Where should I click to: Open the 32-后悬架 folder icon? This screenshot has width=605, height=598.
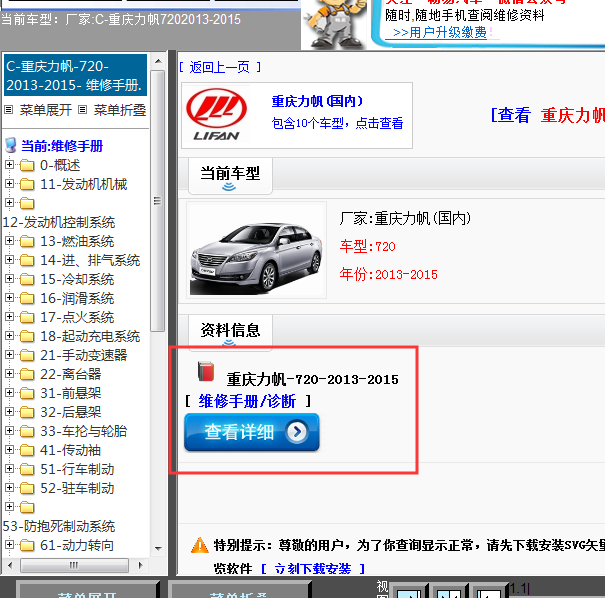[27, 412]
